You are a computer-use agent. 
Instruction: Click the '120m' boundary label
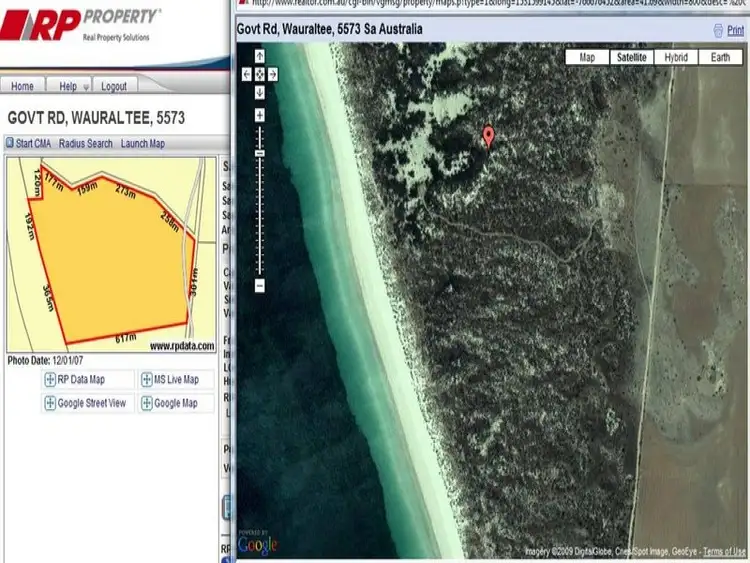pos(37,183)
